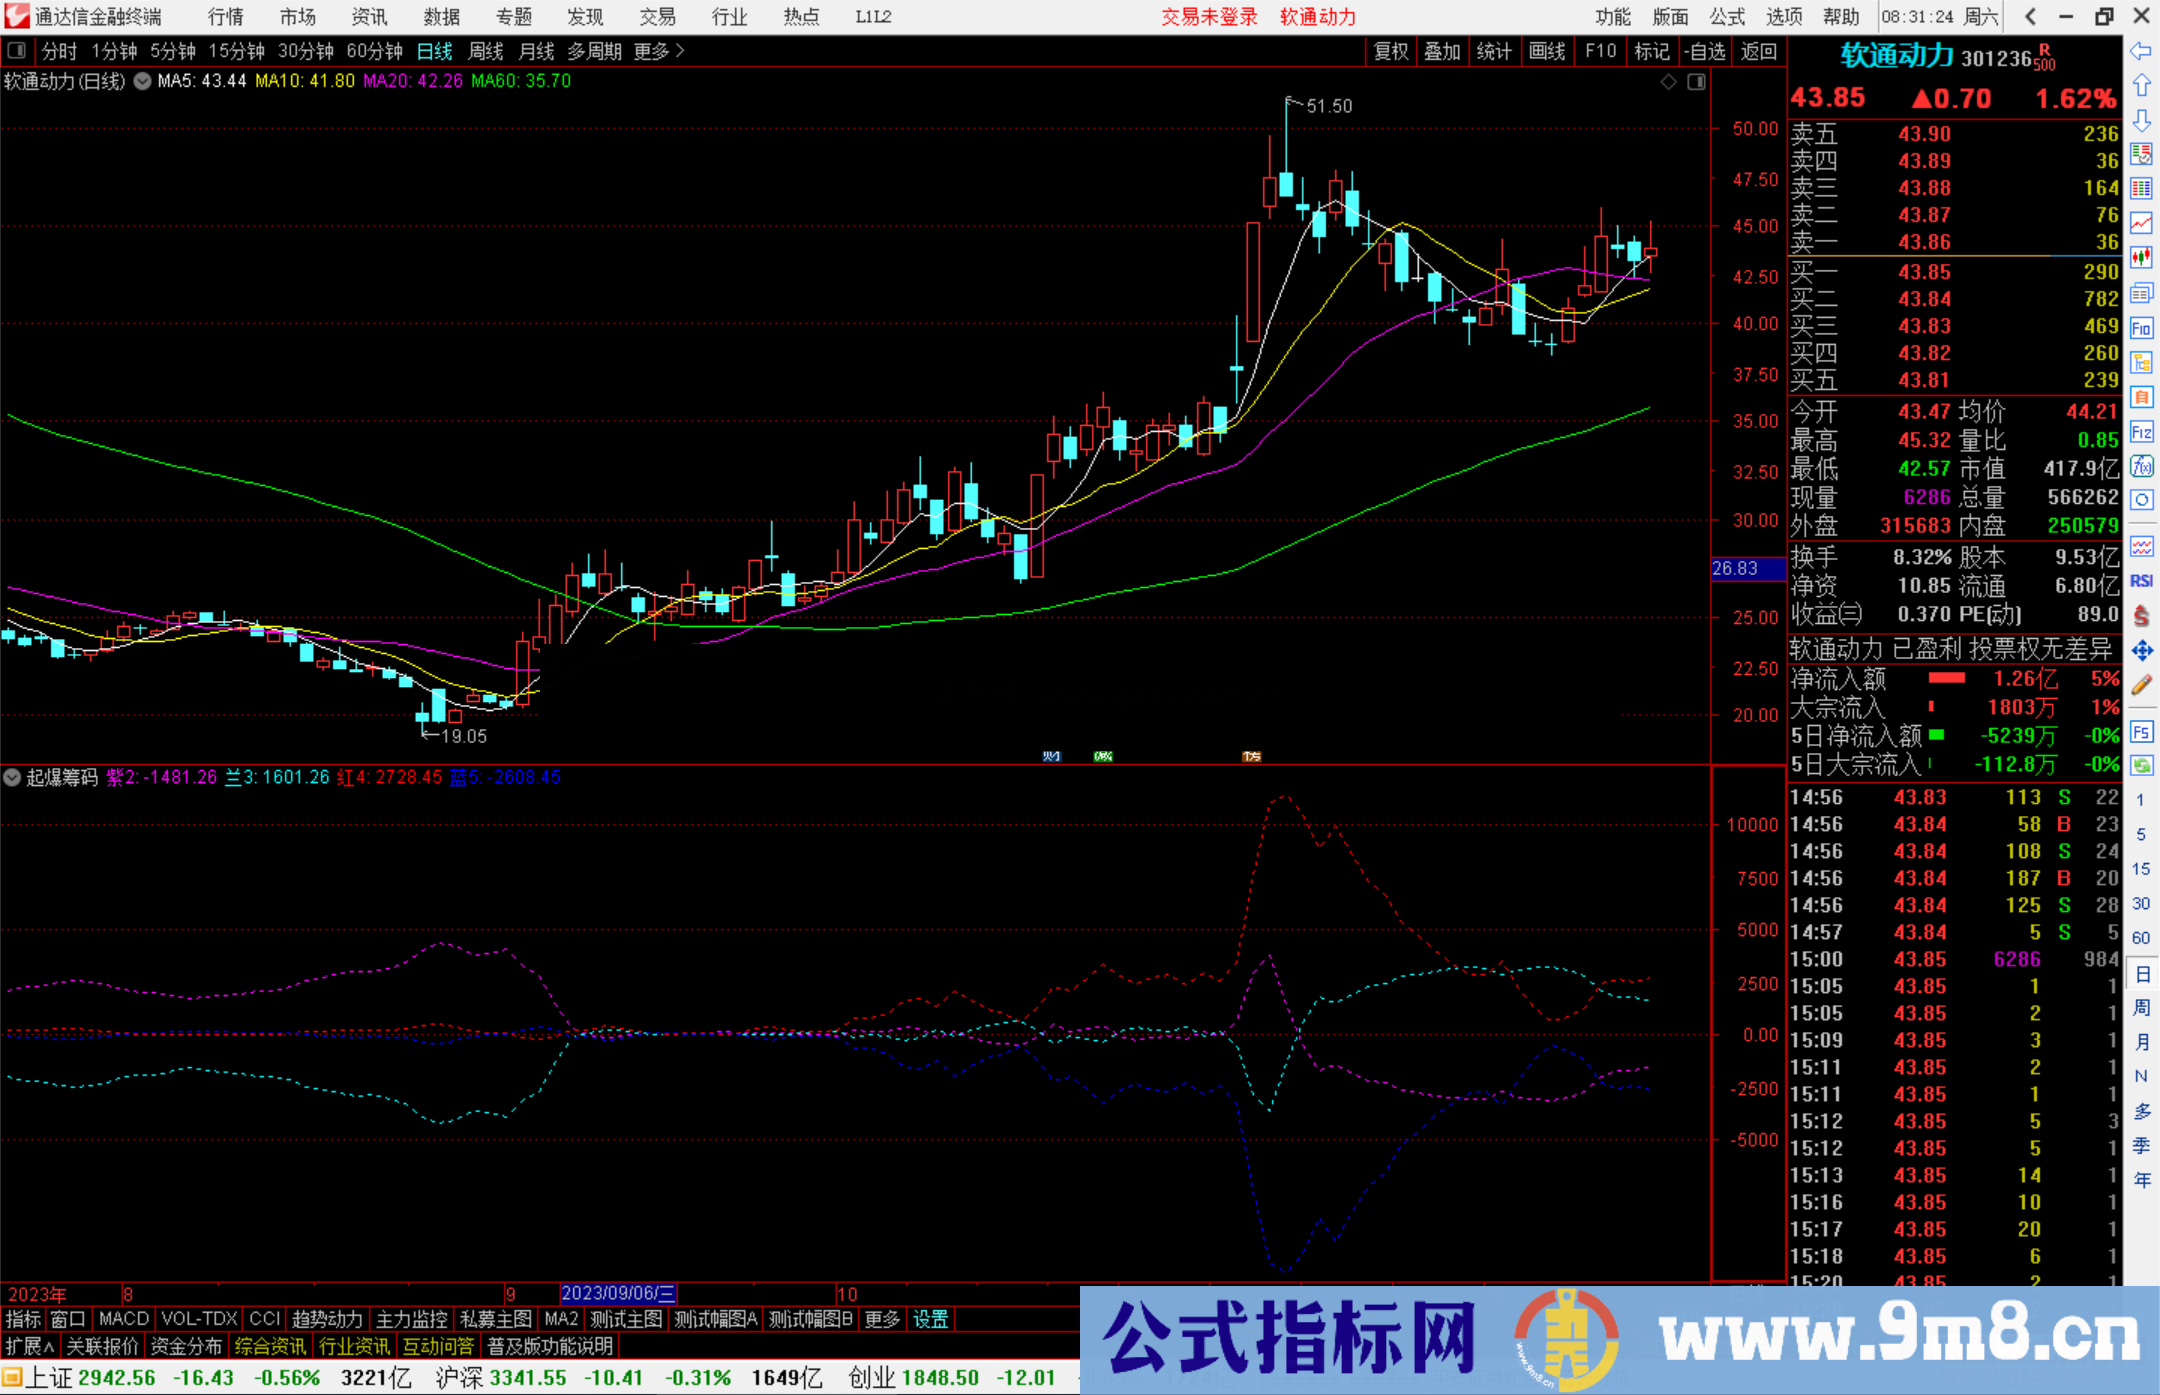Open the orange '自' self-select icon
This screenshot has width=2160, height=1395.
point(2141,398)
